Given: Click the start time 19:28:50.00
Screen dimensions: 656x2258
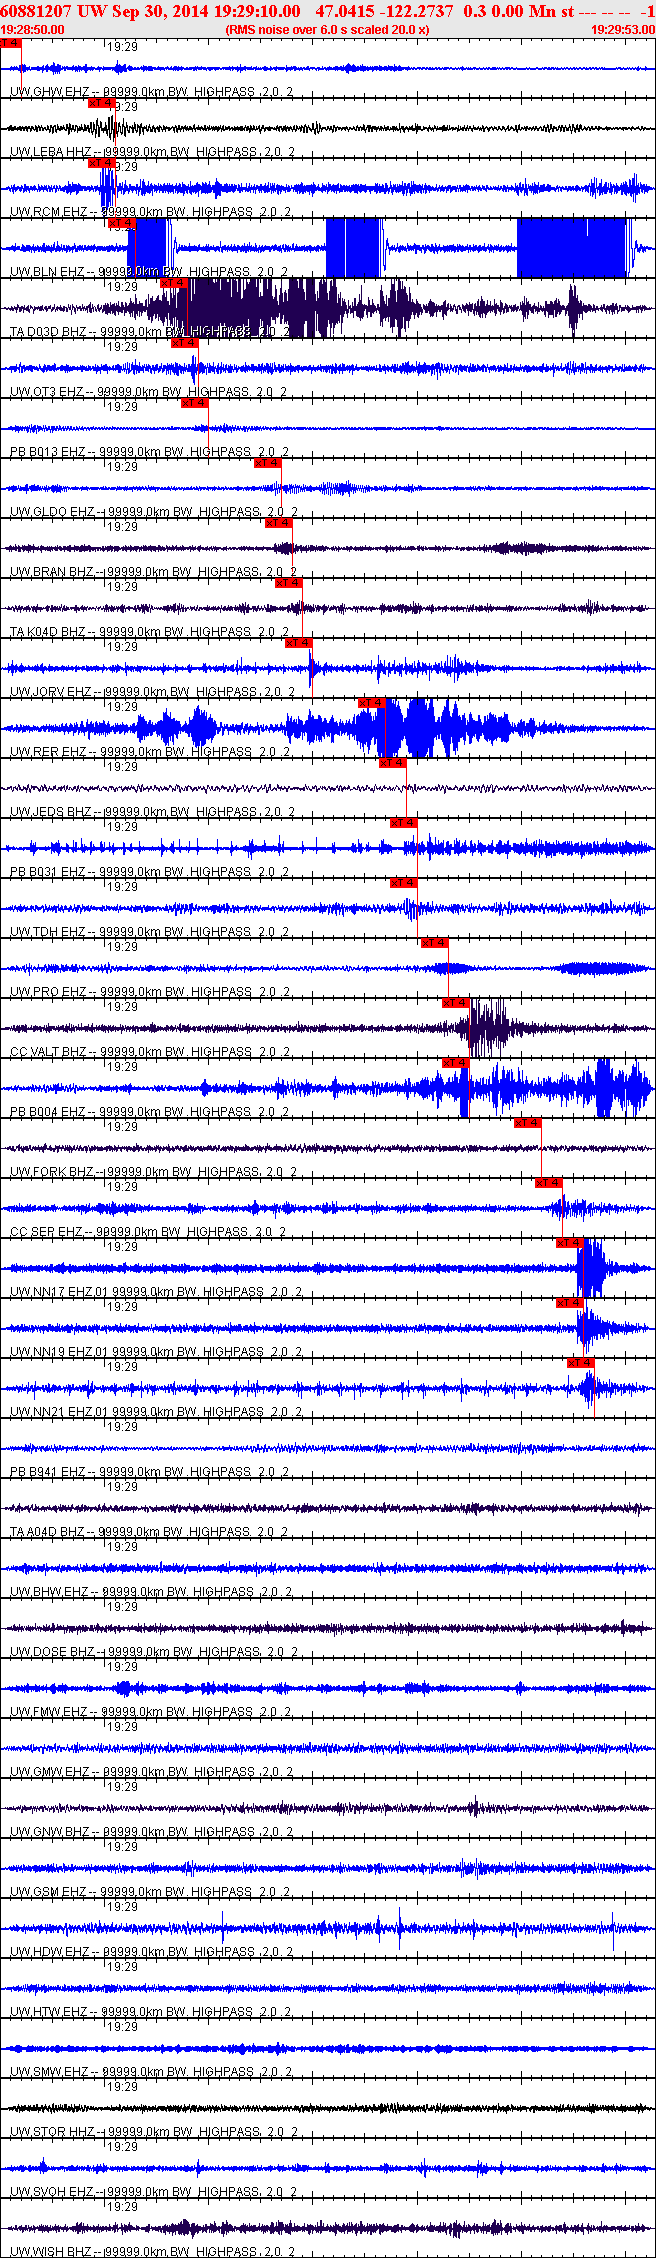Looking at the screenshot, I should (x=32, y=30).
